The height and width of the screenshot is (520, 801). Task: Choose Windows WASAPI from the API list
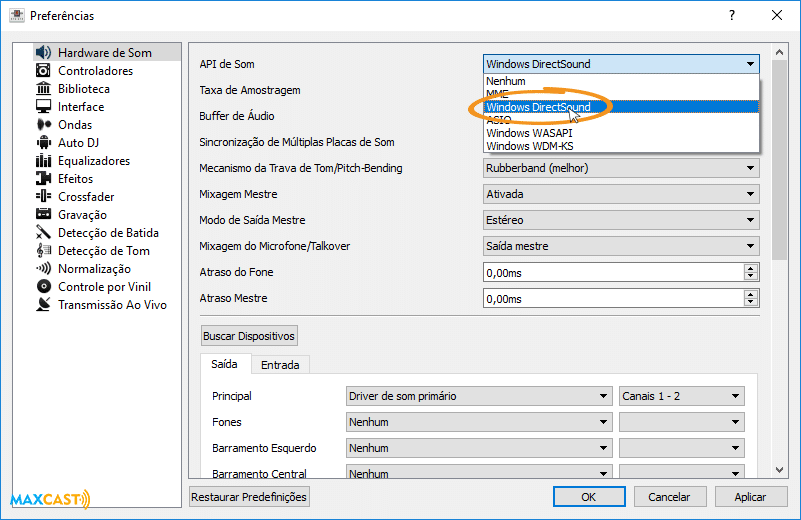(529, 133)
